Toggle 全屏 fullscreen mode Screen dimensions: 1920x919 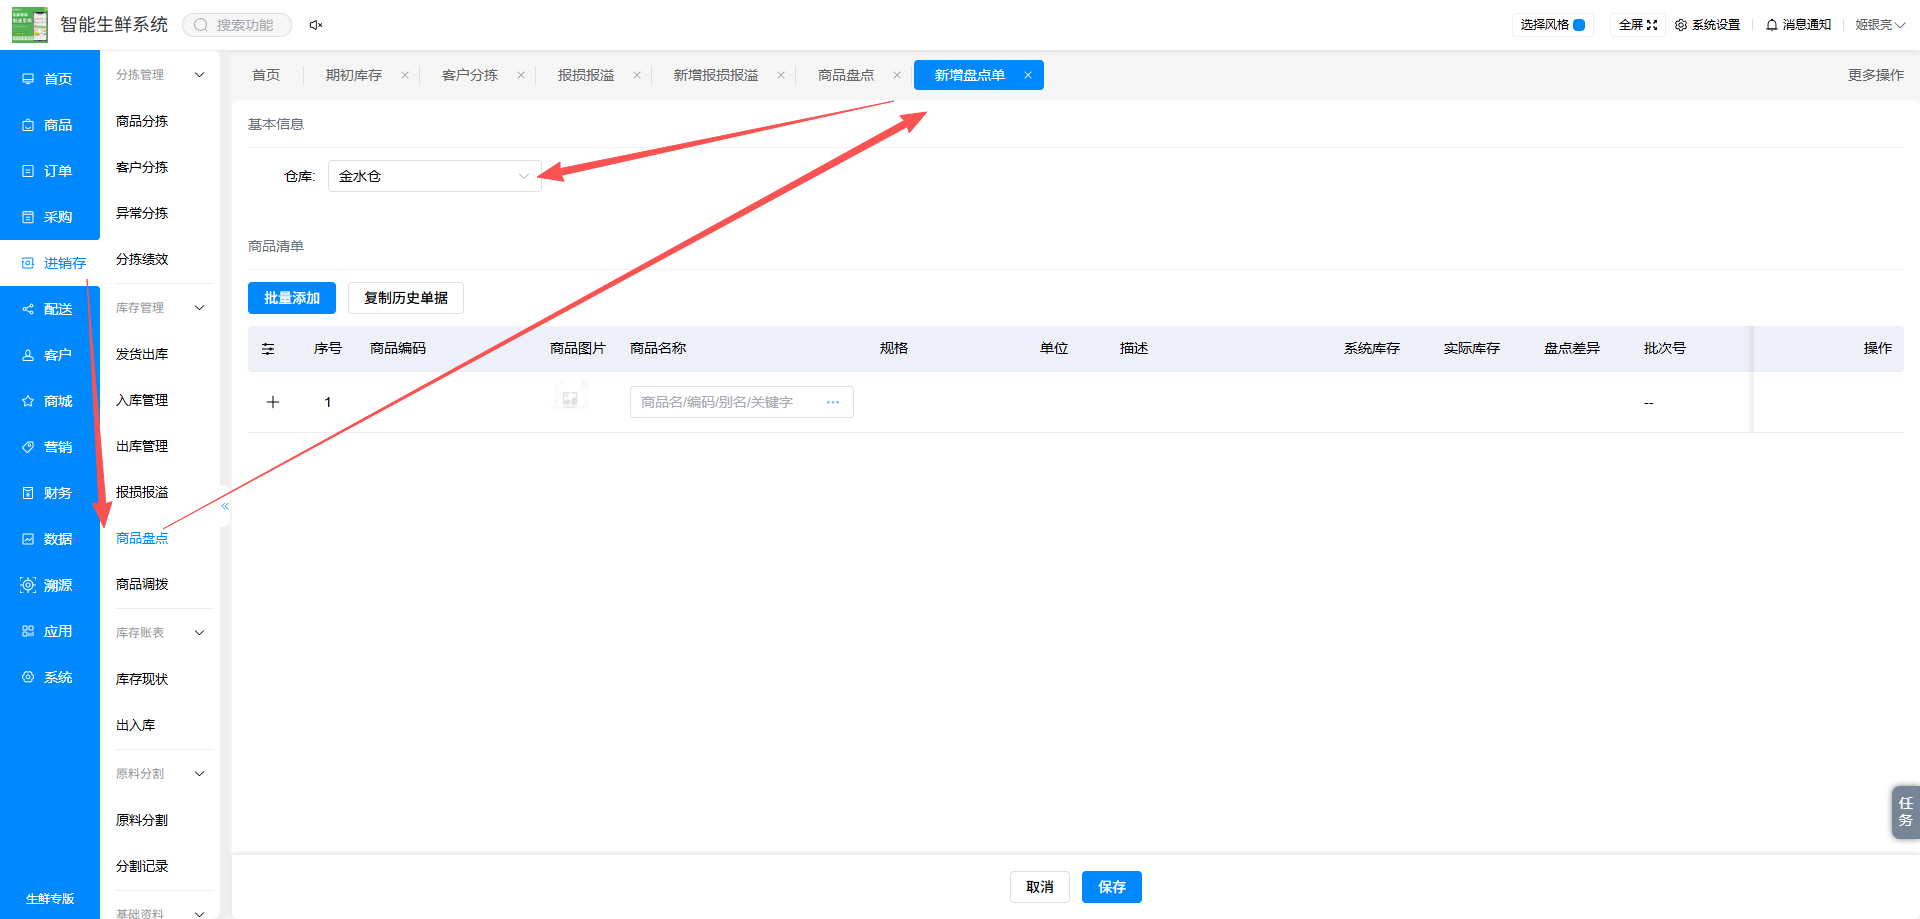pyautogui.click(x=1638, y=25)
